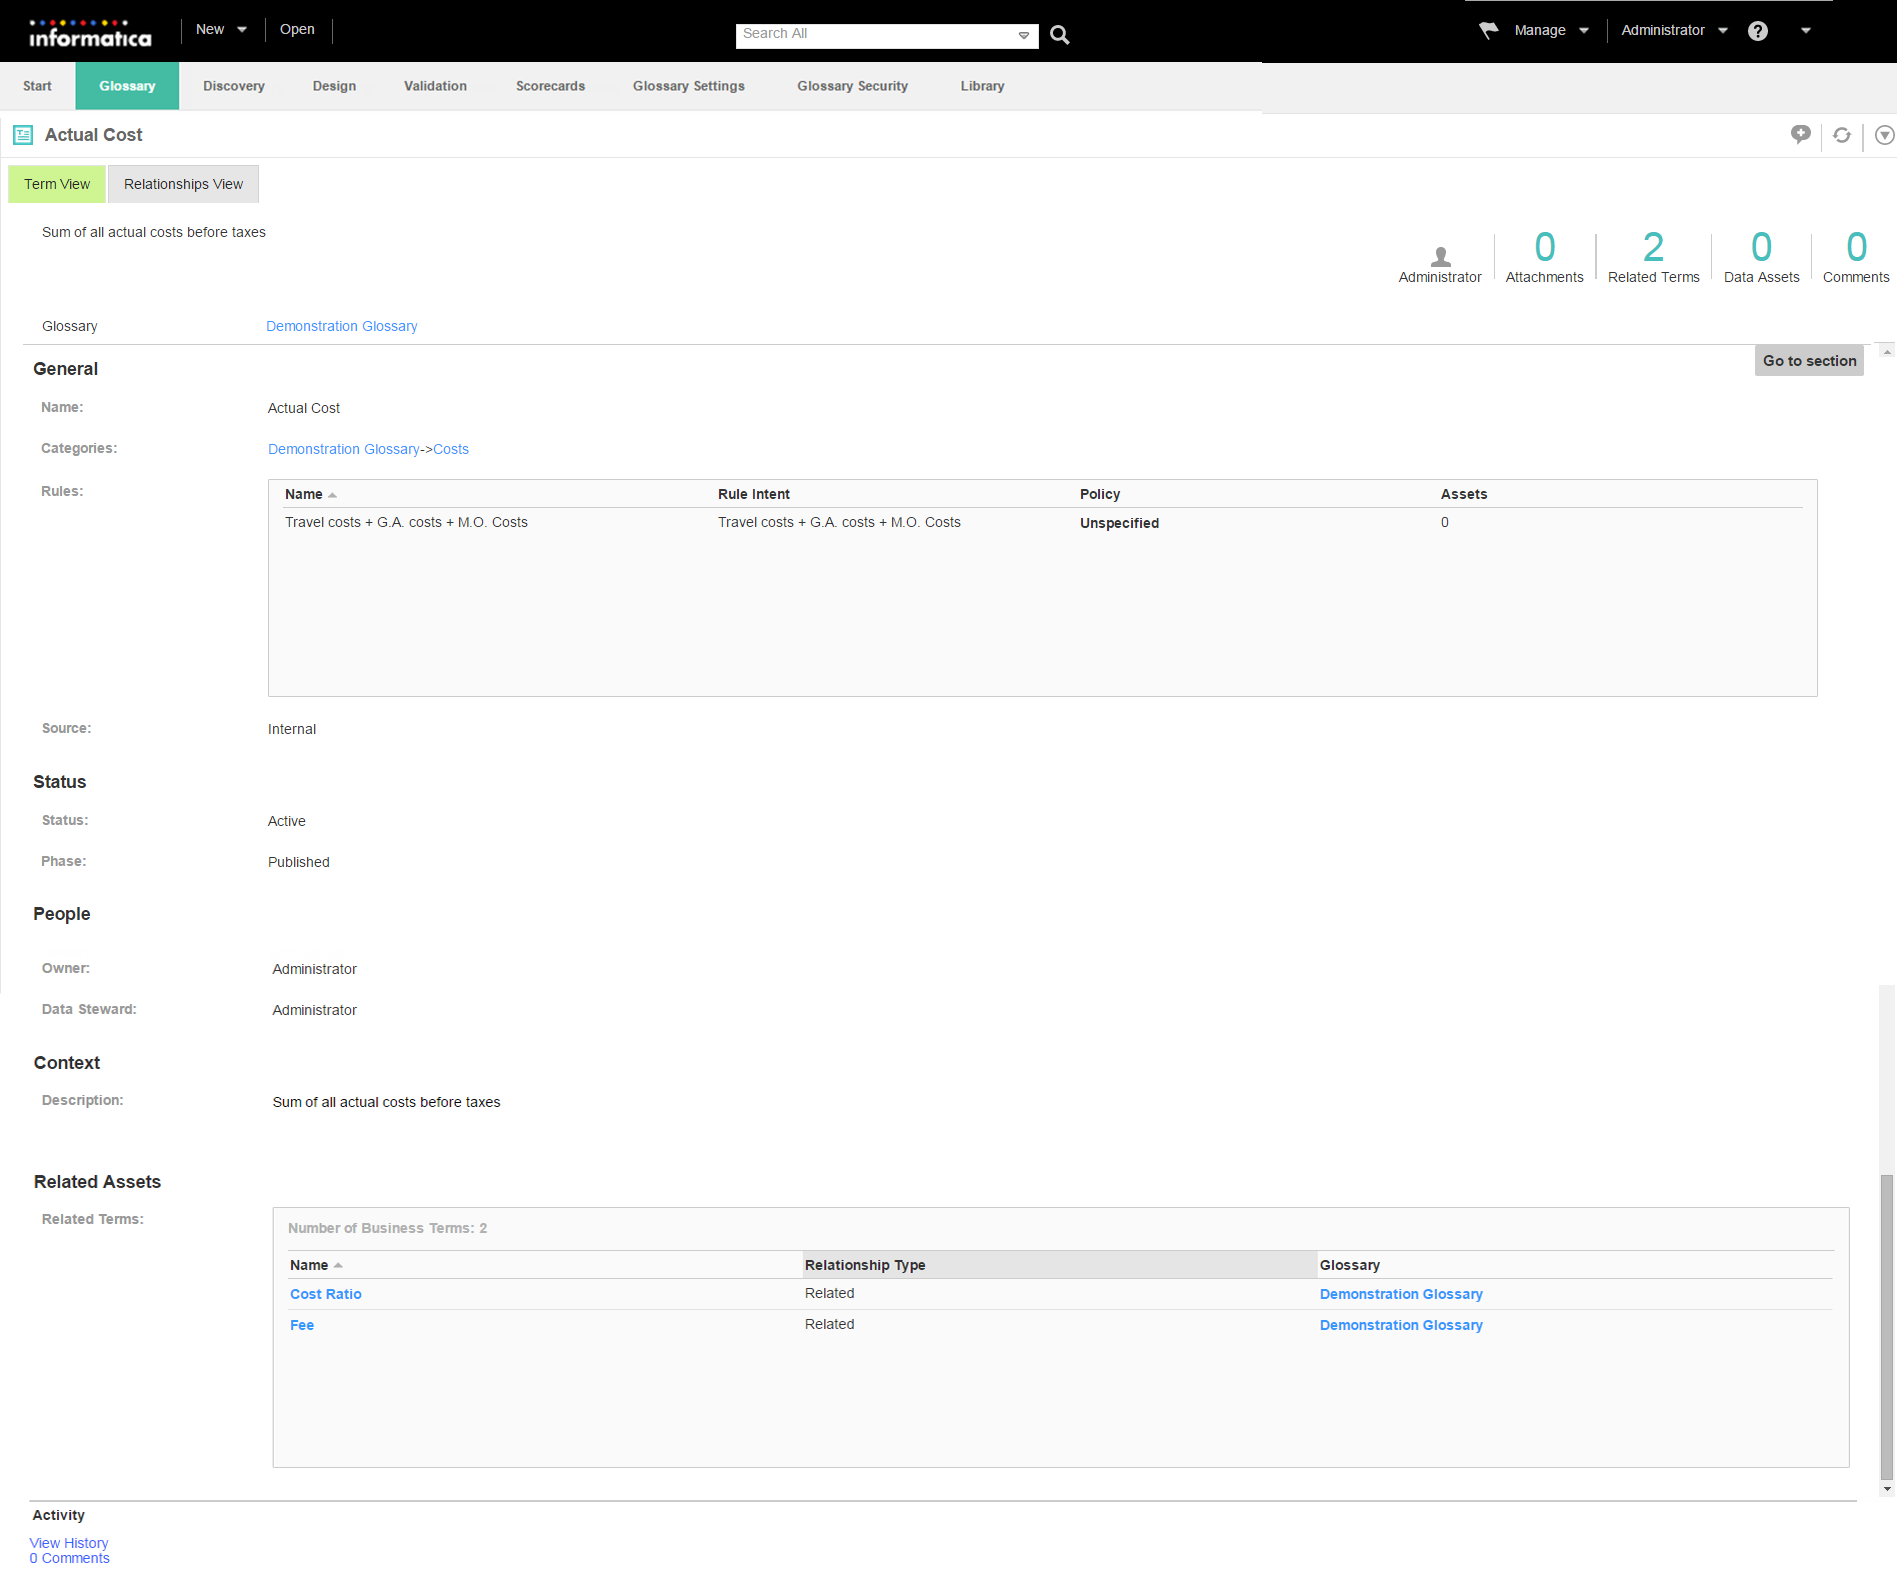Open the Search All dropdown arrow

coord(1024,35)
